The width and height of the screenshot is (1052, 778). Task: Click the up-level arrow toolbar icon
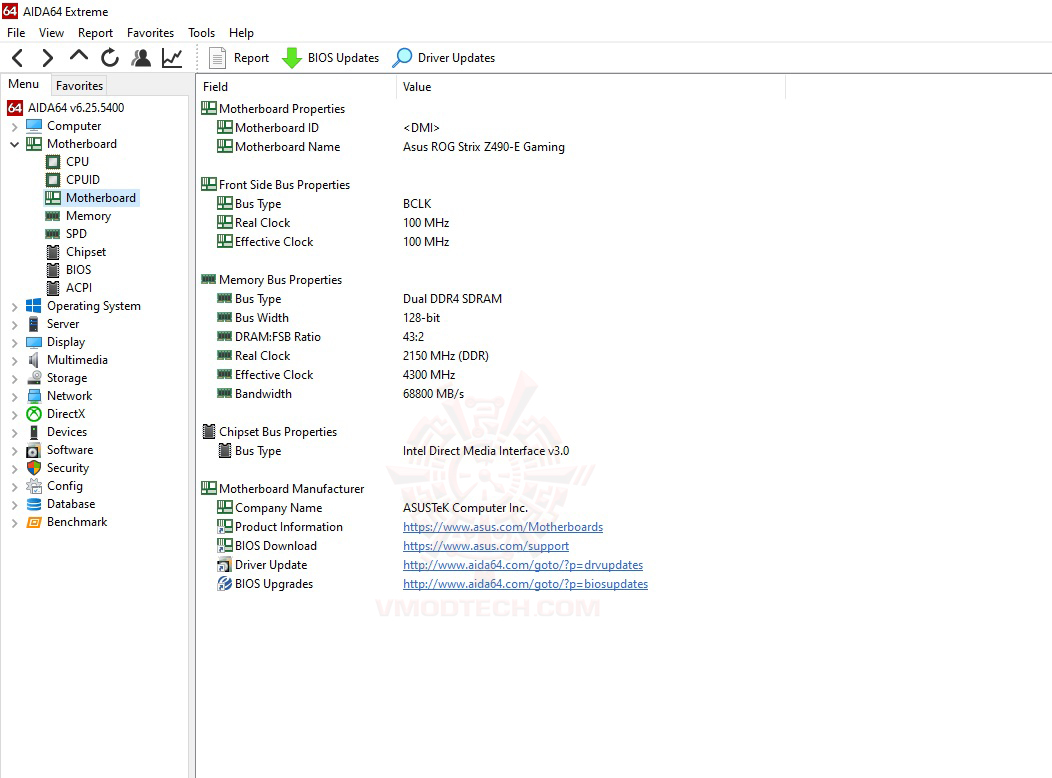pos(78,56)
